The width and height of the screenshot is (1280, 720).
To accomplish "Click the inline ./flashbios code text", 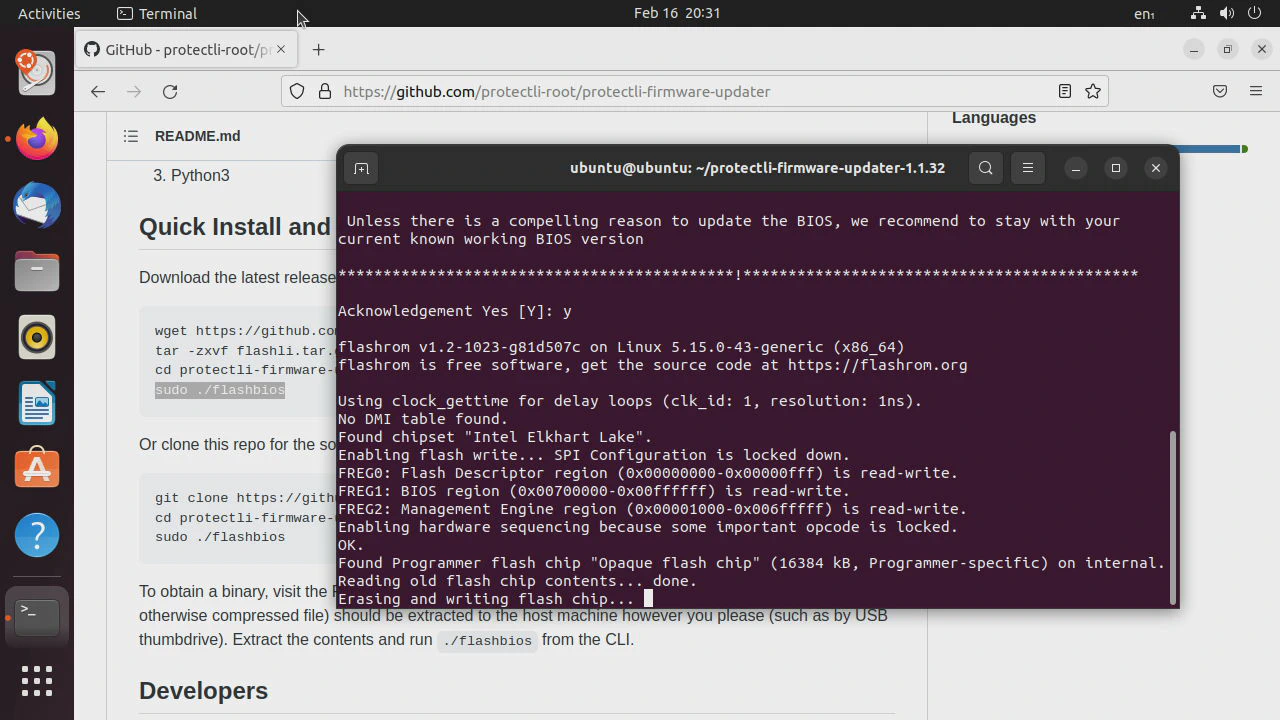I will (x=487, y=640).
